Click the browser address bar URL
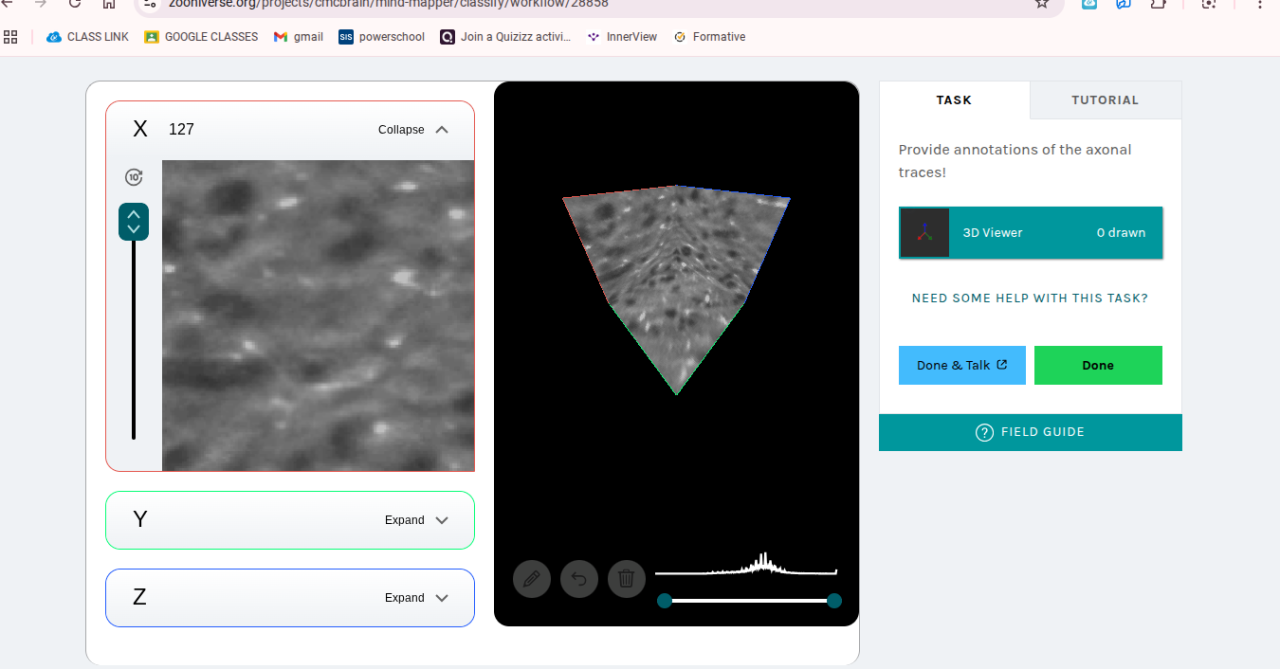The height and width of the screenshot is (669, 1280). (388, 4)
